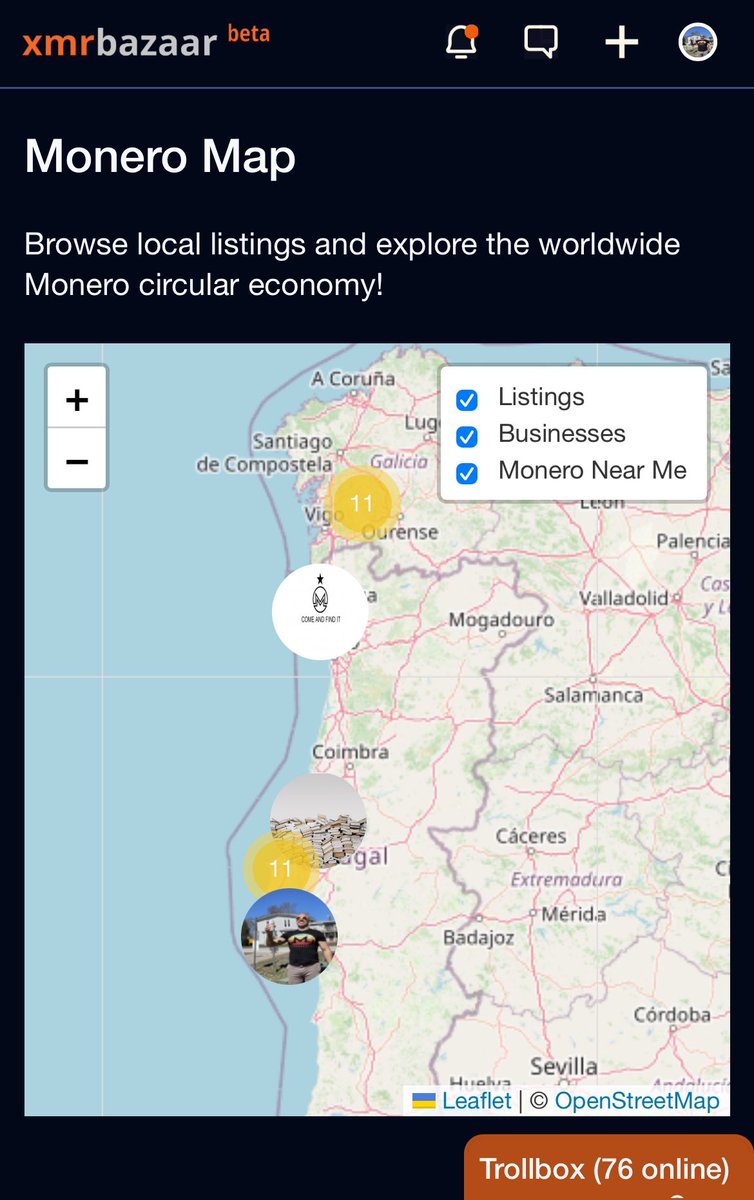The height and width of the screenshot is (1200, 754).
Task: Open the OpenStreetMap attribution link
Action: pos(637,1101)
